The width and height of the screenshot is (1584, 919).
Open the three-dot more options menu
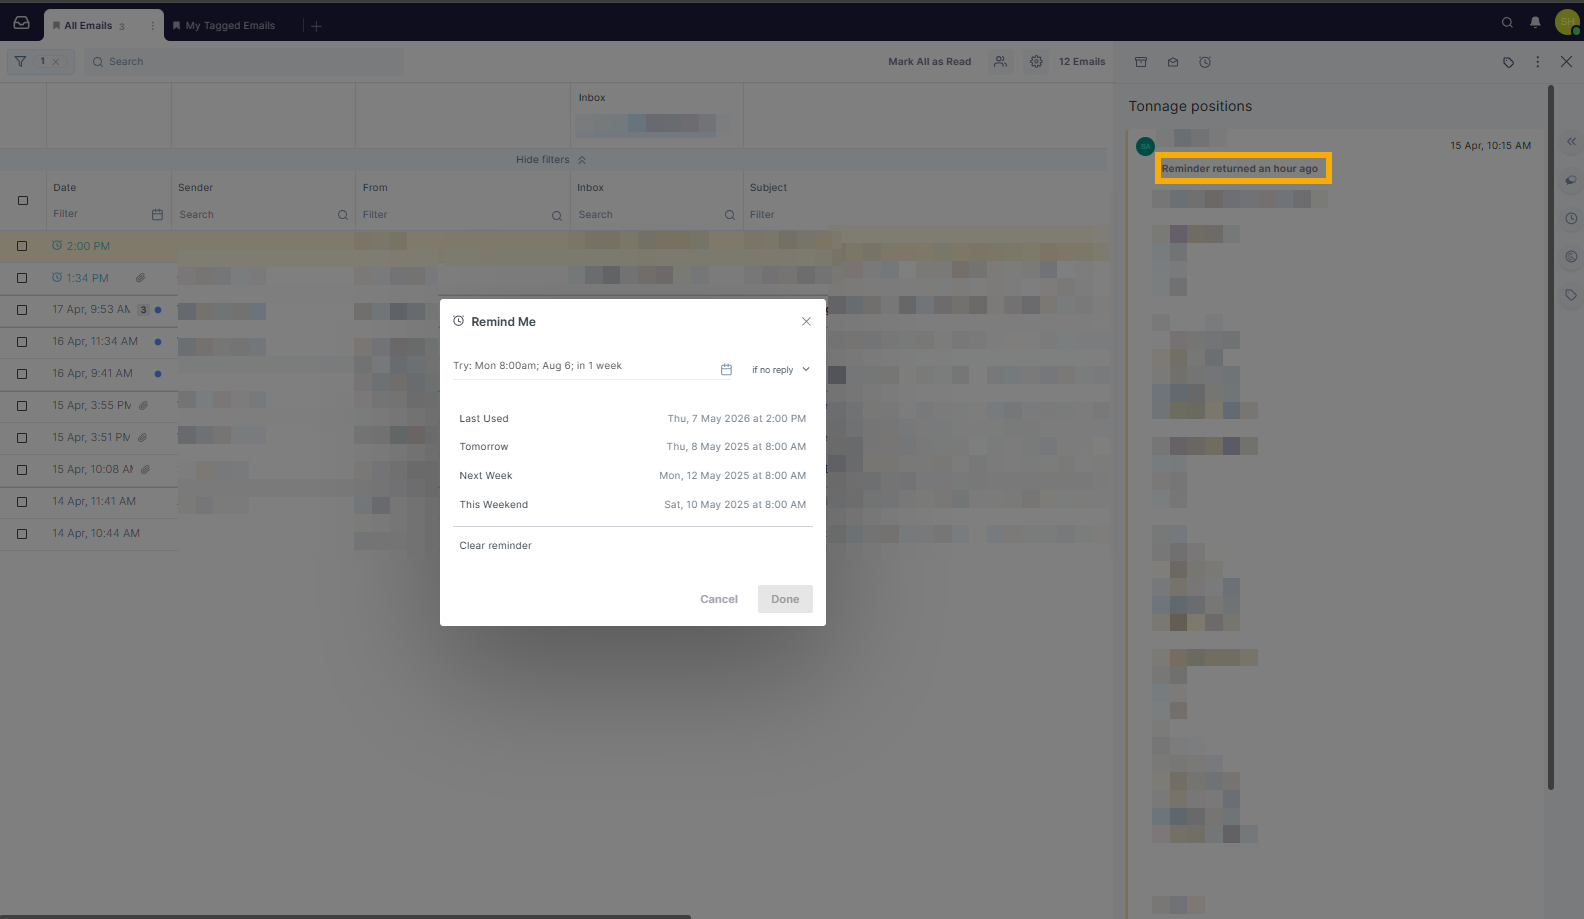pyautogui.click(x=1538, y=62)
